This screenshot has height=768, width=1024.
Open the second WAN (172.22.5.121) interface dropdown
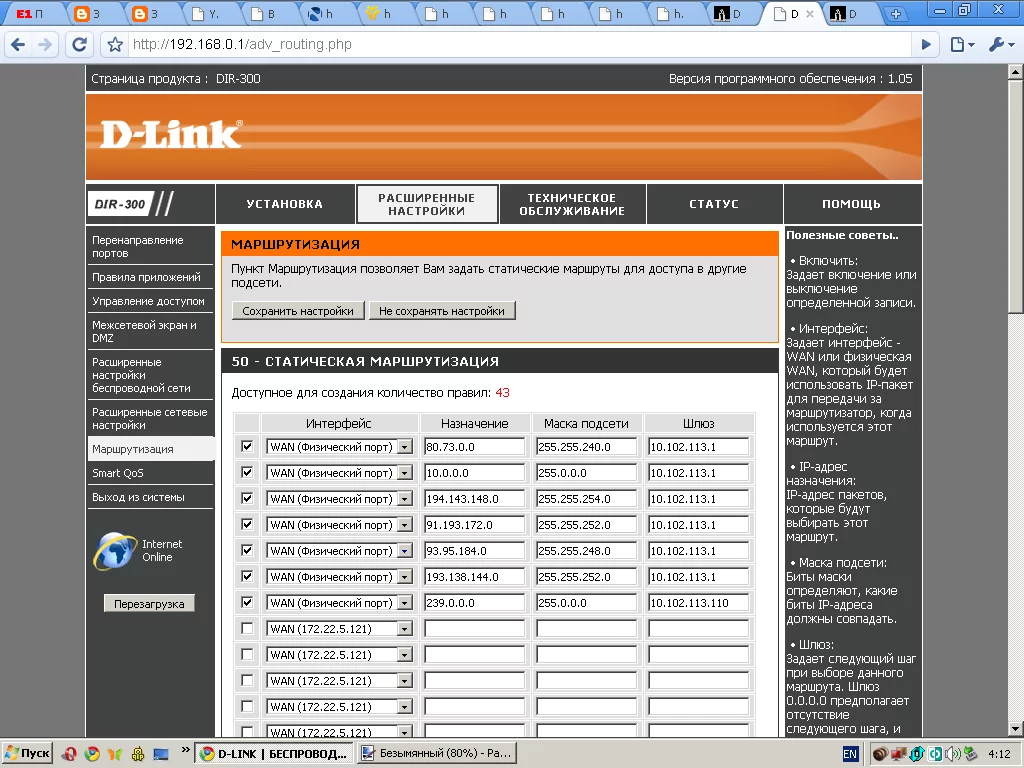(340, 655)
